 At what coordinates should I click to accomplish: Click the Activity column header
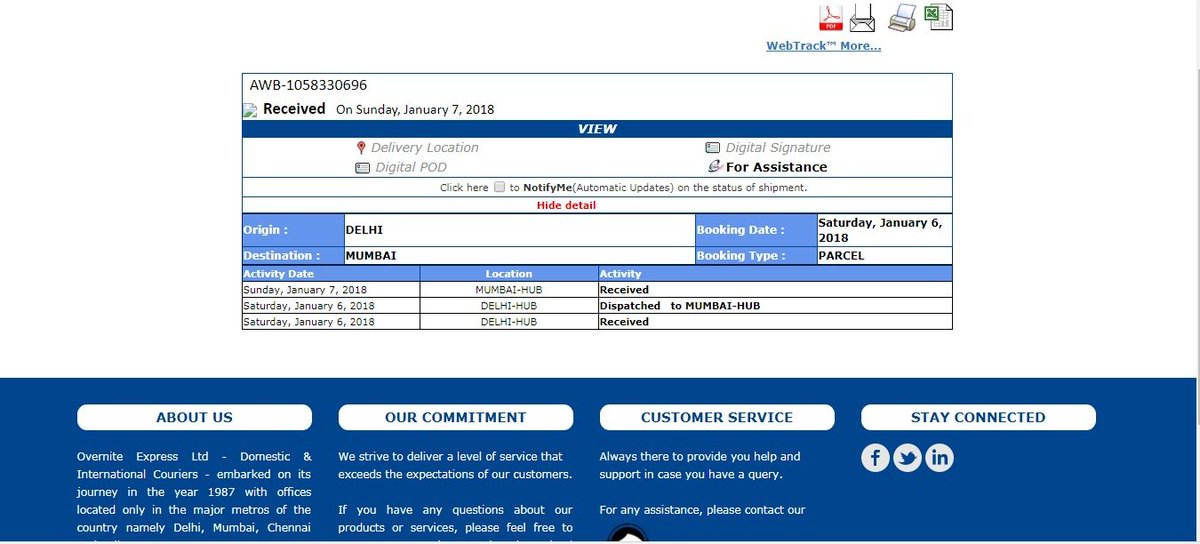coord(775,273)
